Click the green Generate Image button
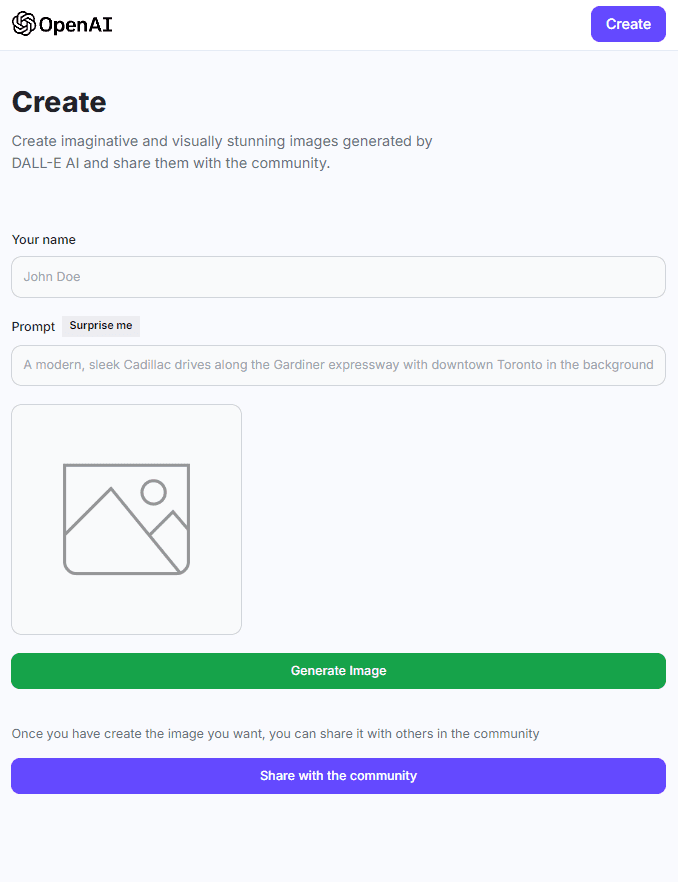Image resolution: width=678 pixels, height=884 pixels. tap(338, 671)
